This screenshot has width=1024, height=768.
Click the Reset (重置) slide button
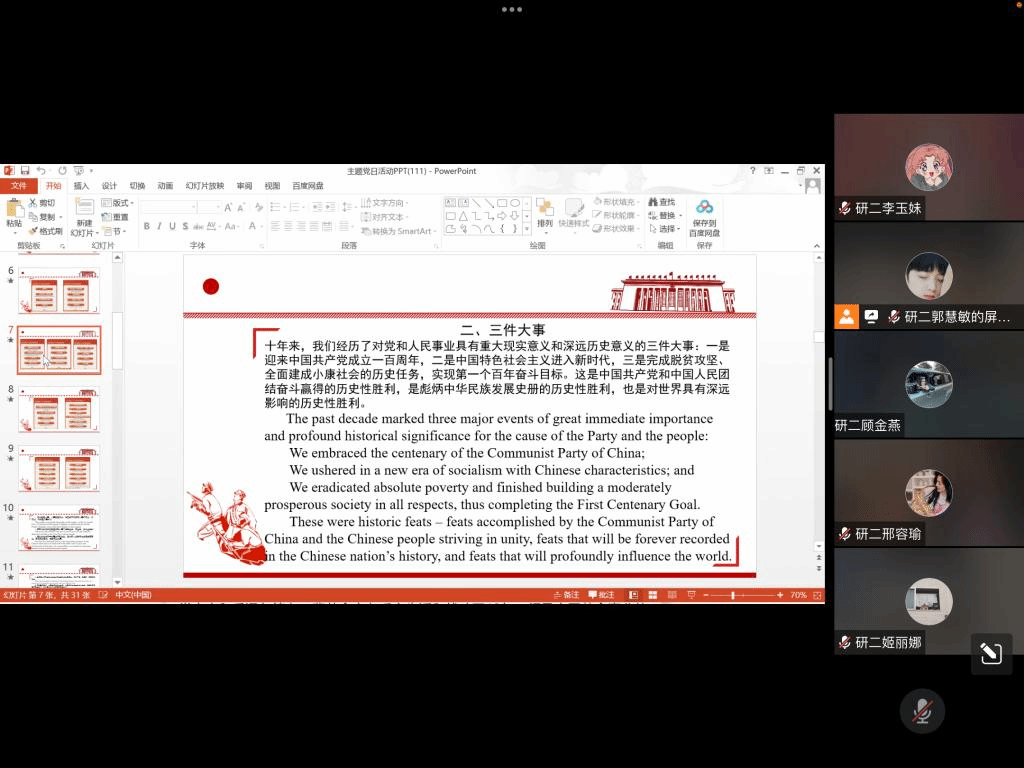point(116,217)
